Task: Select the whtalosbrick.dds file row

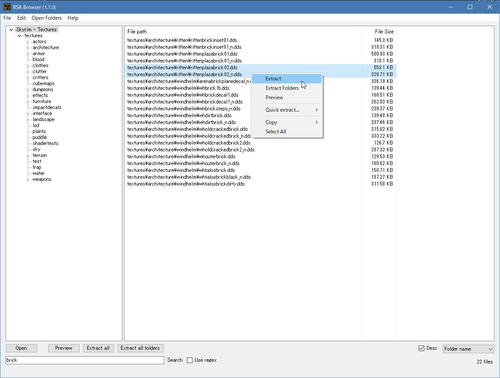Action: (260, 170)
